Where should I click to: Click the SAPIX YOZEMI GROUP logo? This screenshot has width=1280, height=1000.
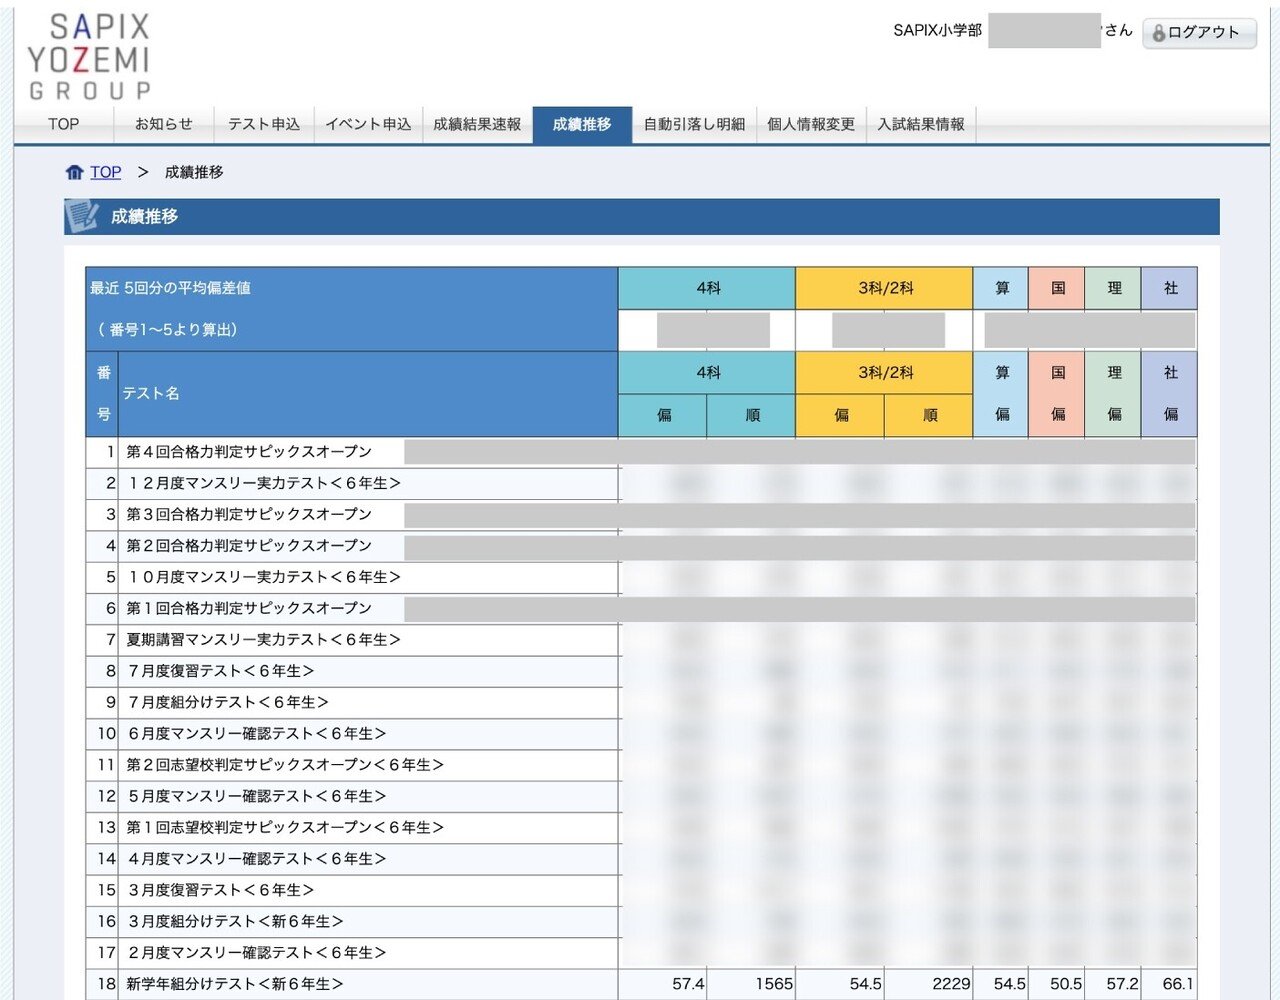point(89,57)
